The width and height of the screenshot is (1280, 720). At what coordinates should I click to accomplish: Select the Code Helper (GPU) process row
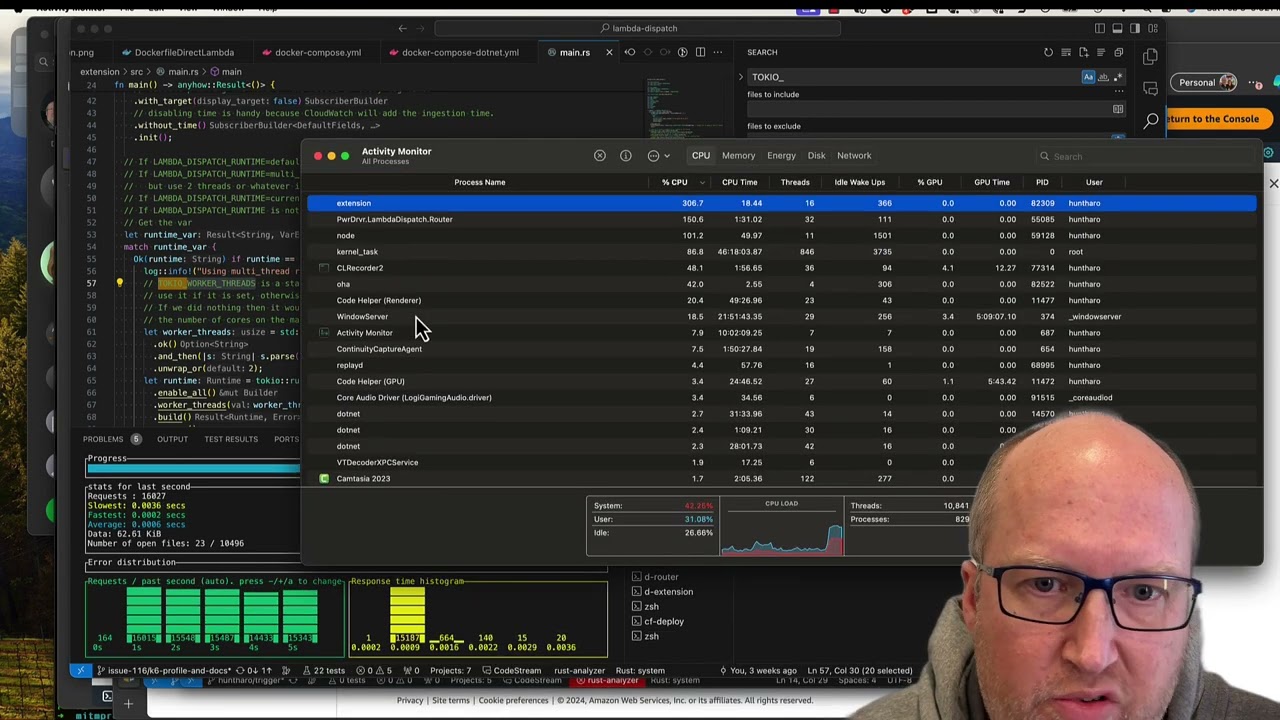tap(781, 382)
